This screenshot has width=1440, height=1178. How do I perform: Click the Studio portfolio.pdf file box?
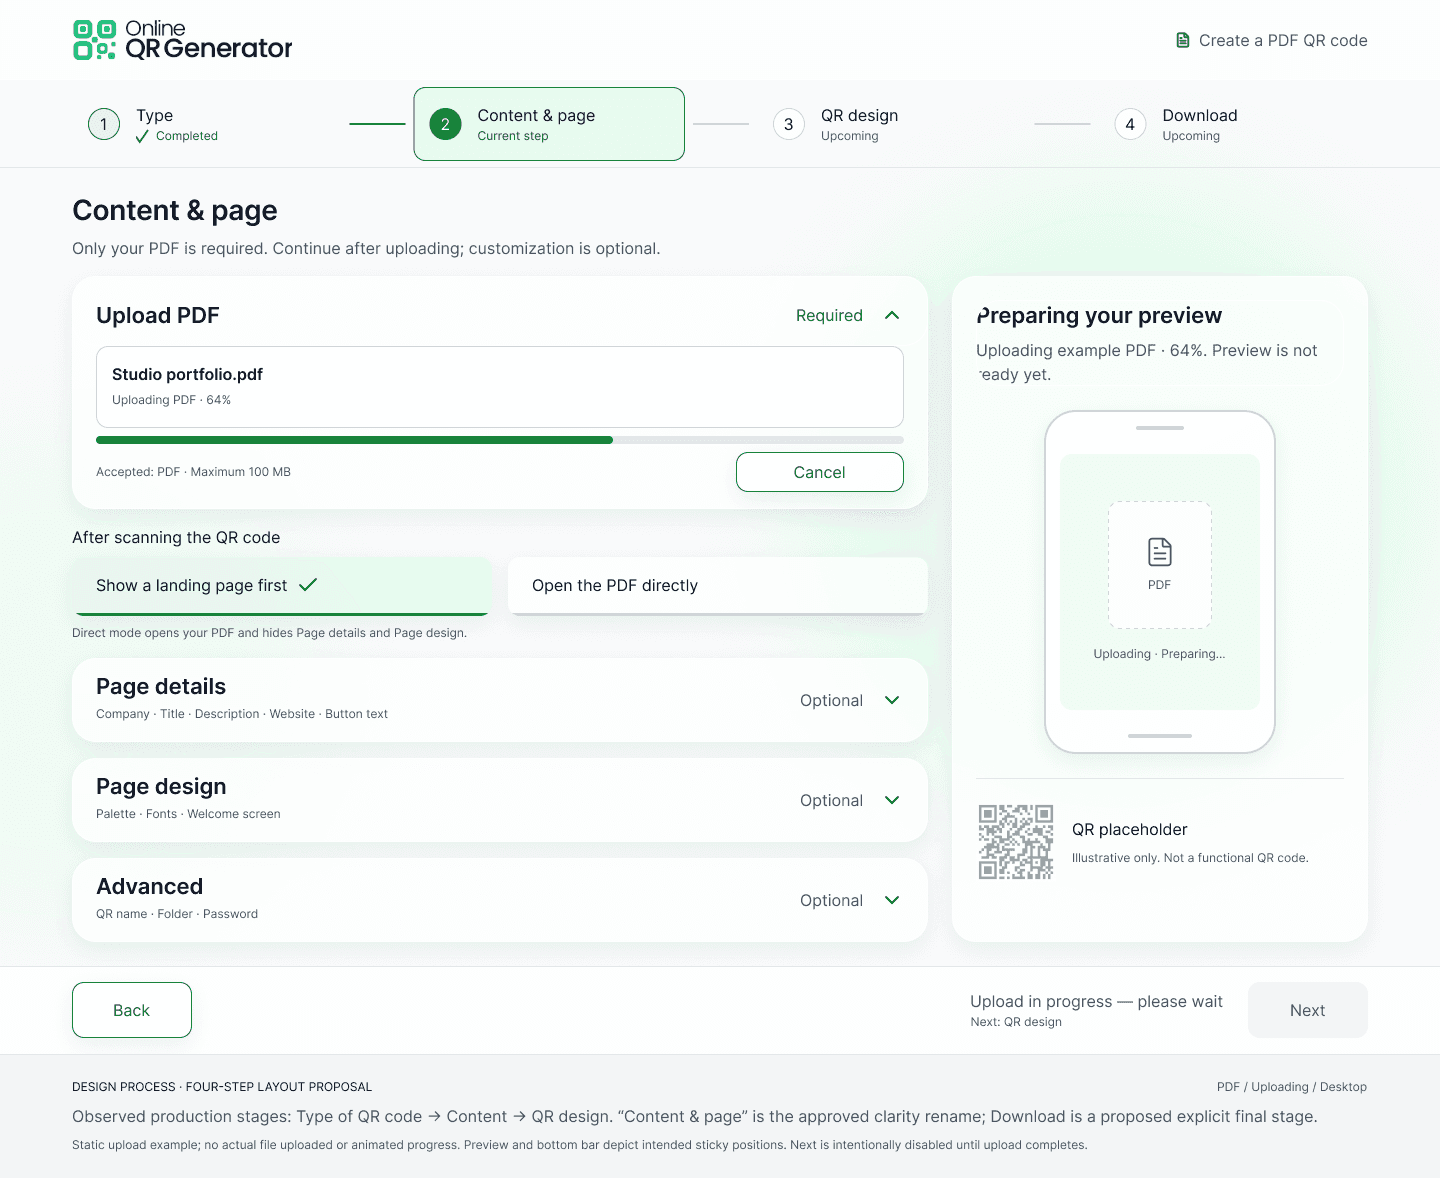tap(500, 387)
